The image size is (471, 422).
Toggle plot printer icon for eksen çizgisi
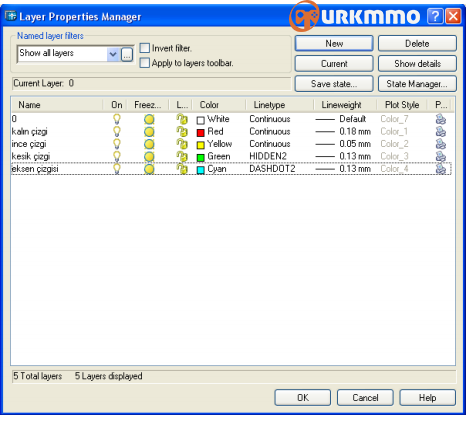(441, 169)
